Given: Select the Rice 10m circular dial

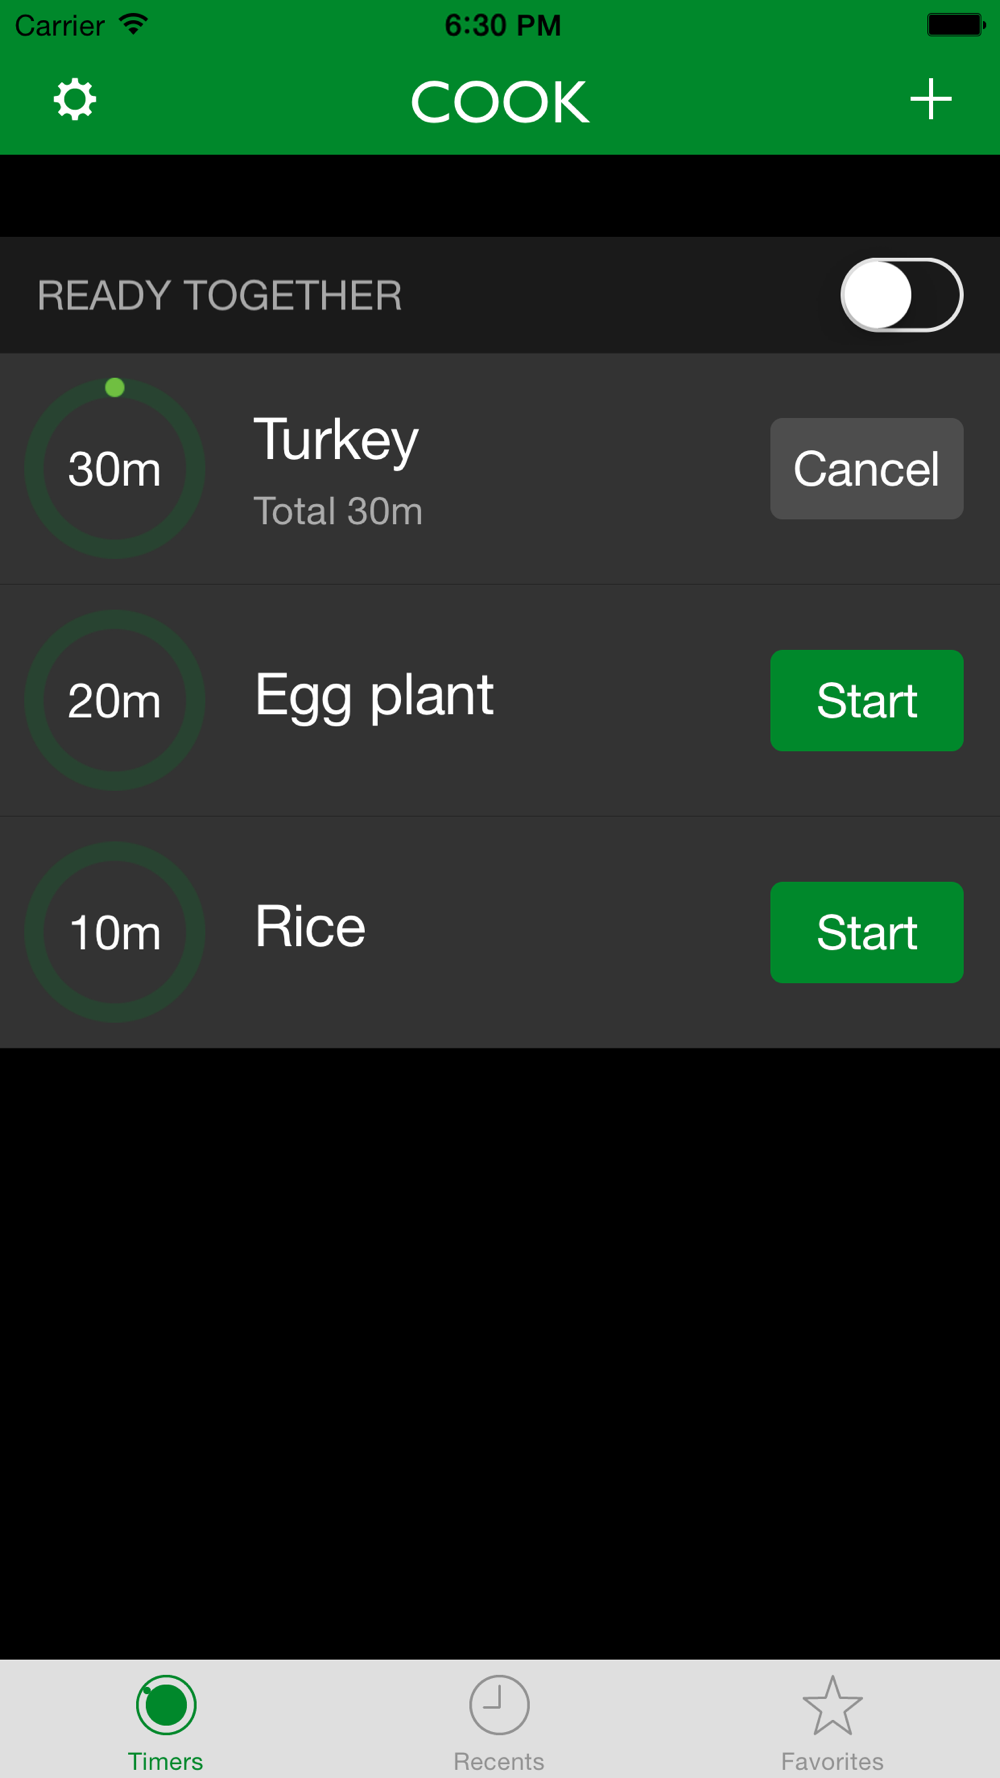Looking at the screenshot, I should (115, 932).
